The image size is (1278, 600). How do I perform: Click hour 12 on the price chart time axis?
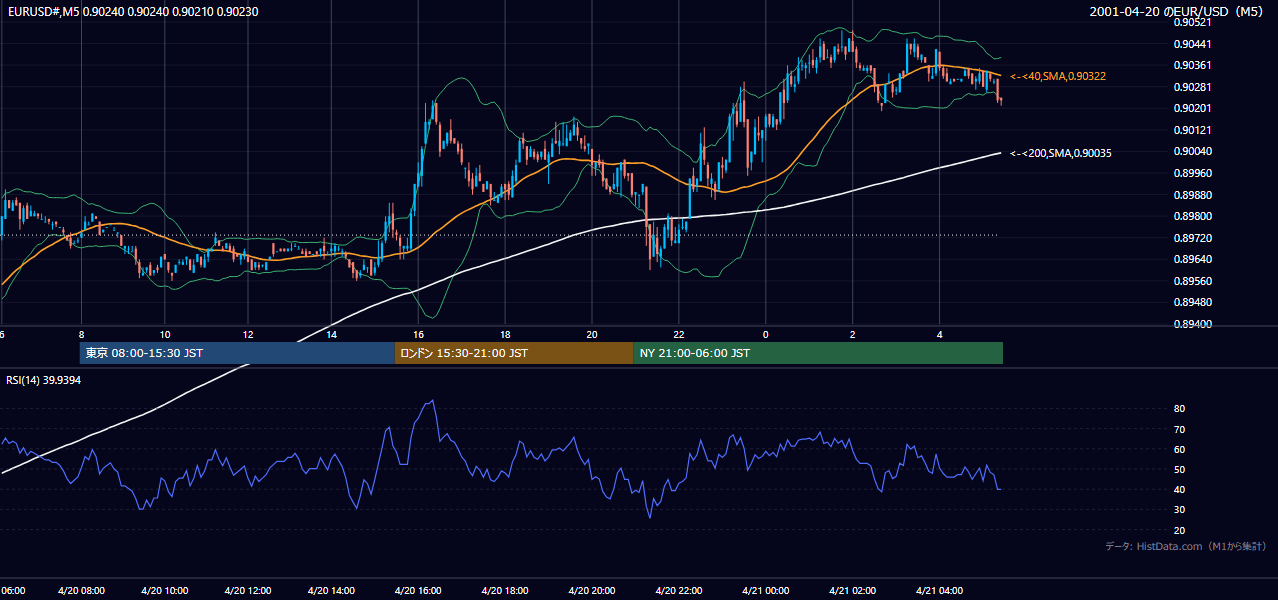[x=248, y=334]
